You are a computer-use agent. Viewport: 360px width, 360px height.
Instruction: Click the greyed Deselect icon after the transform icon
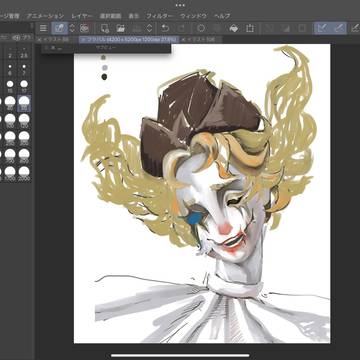coord(269,28)
